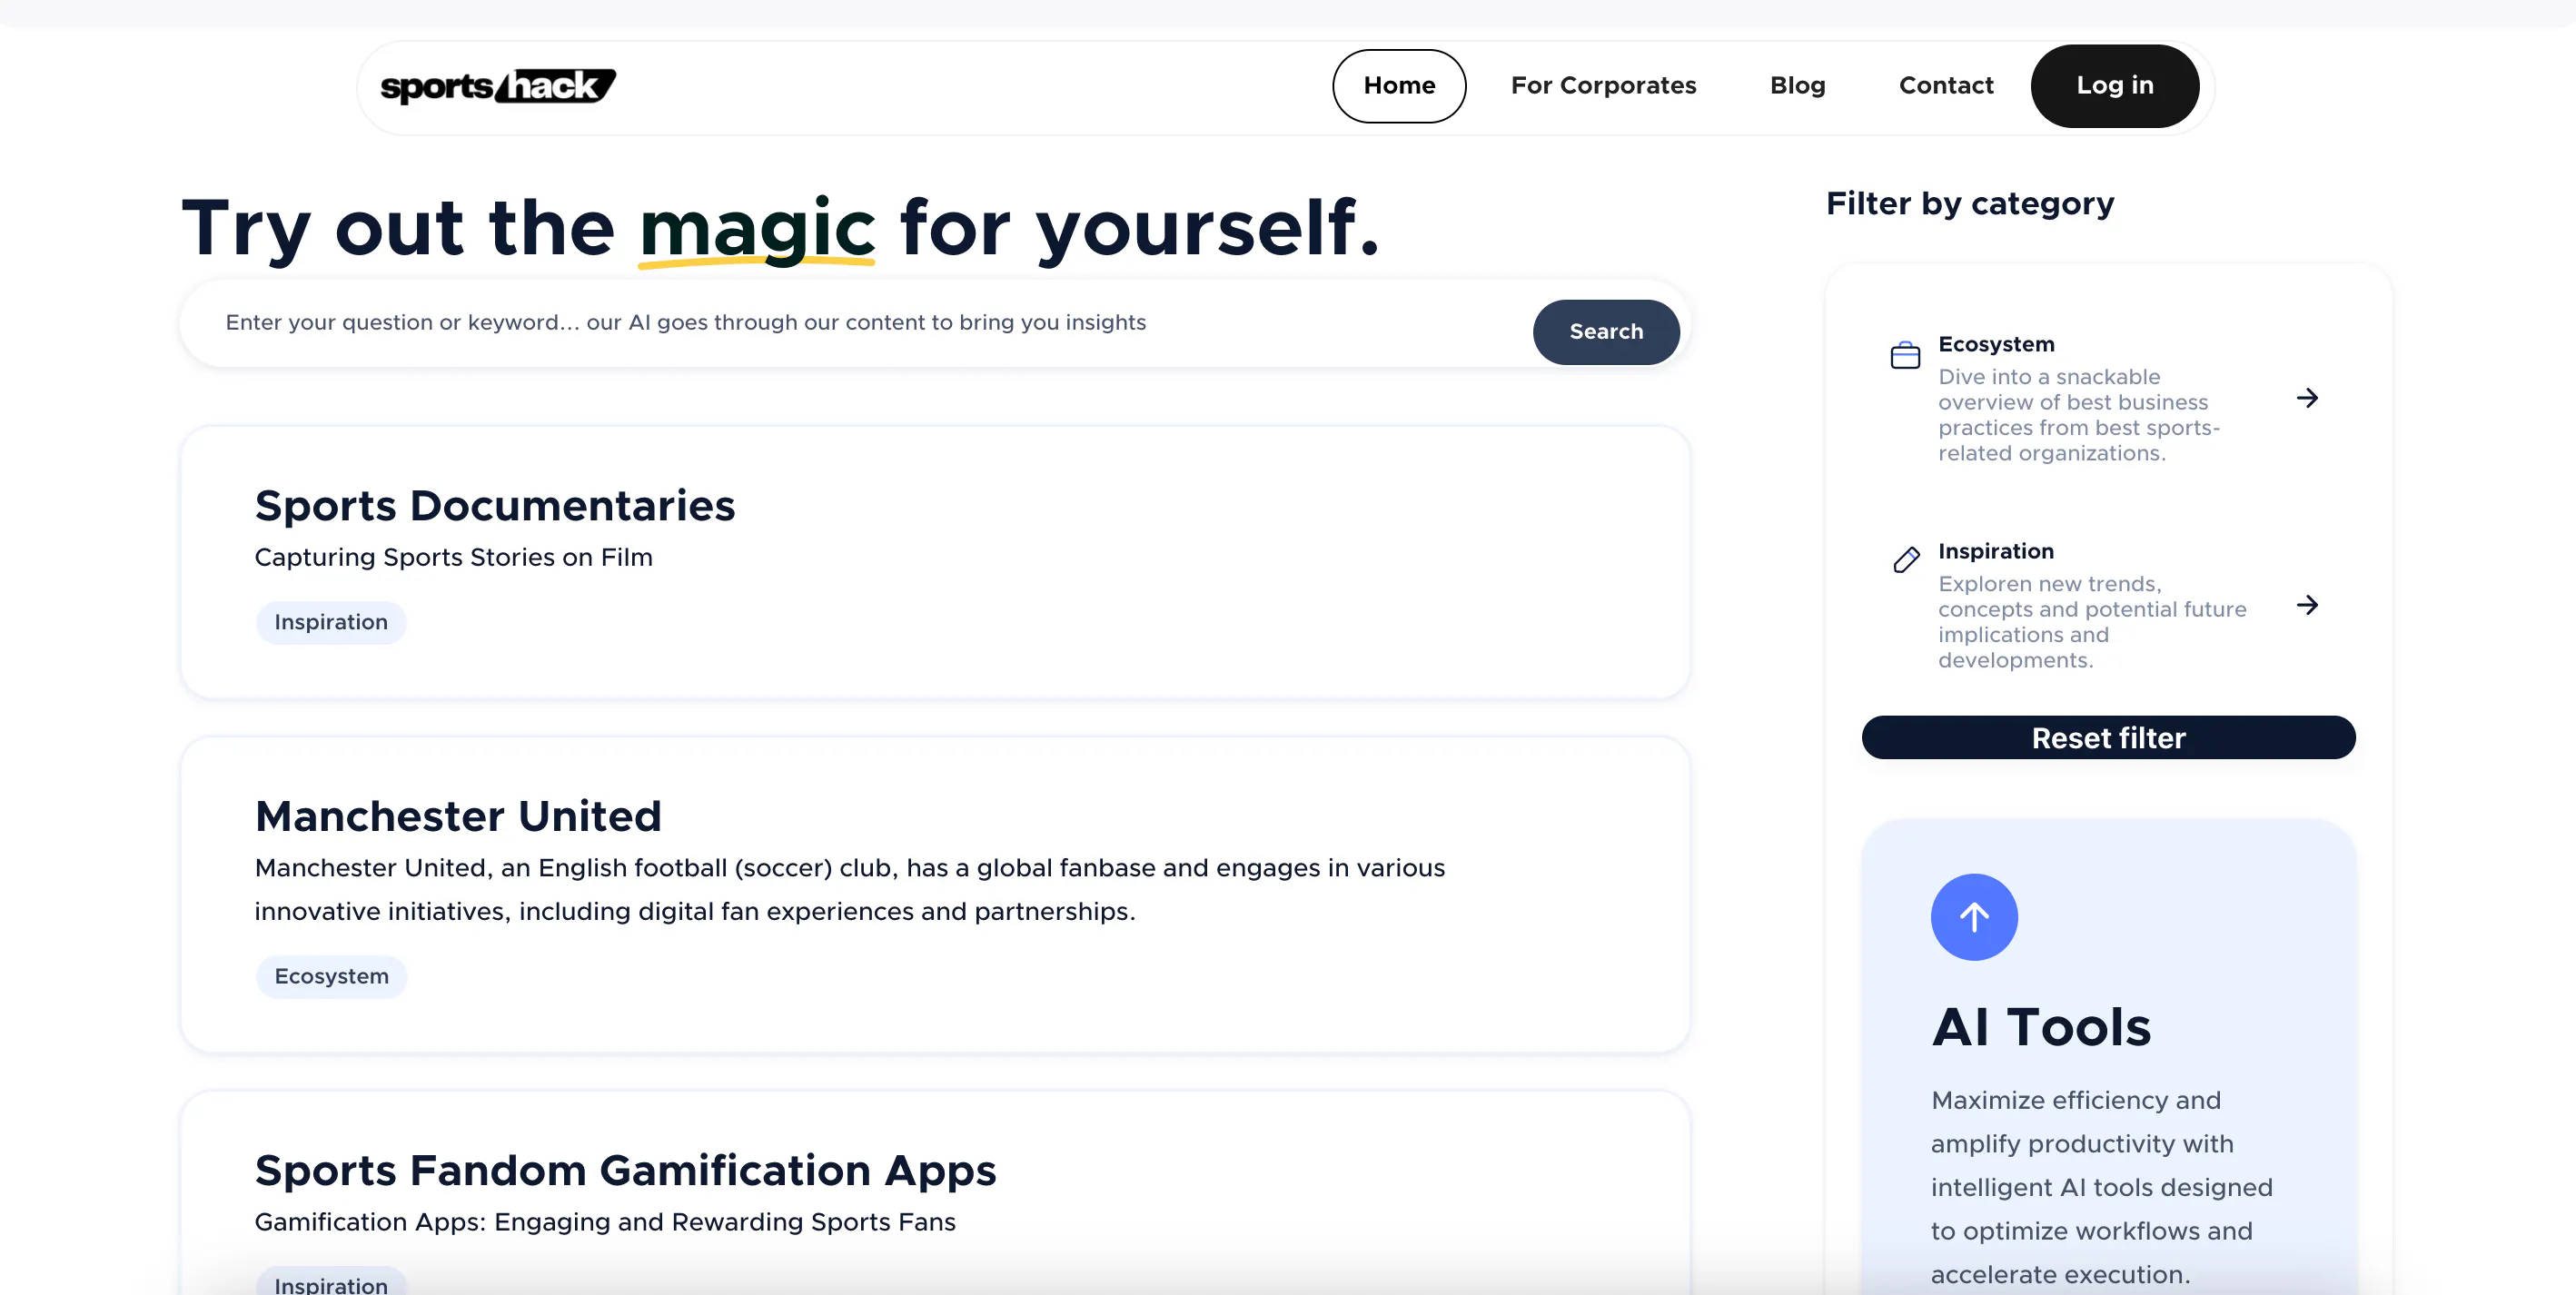Click Inspiration tag under Sports Documentaries
Screen dimensions: 2576x1295
[x=331, y=622]
